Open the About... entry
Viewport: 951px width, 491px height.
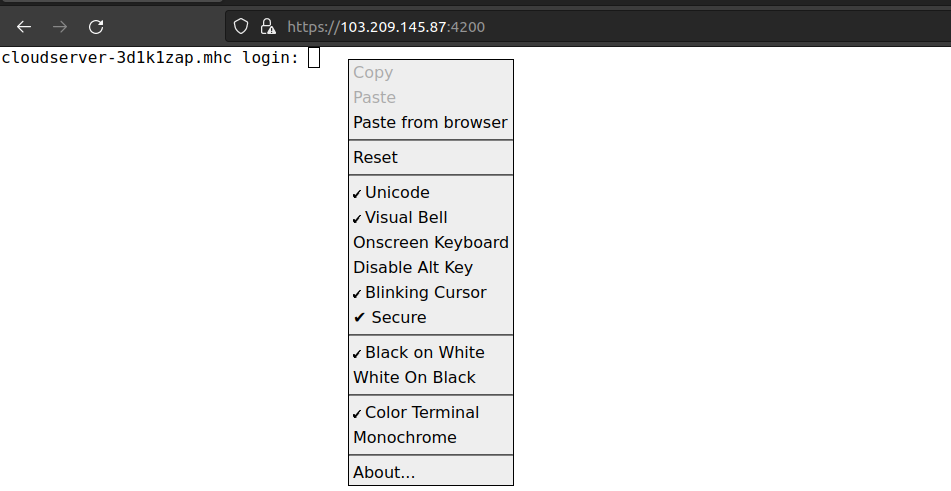431,472
